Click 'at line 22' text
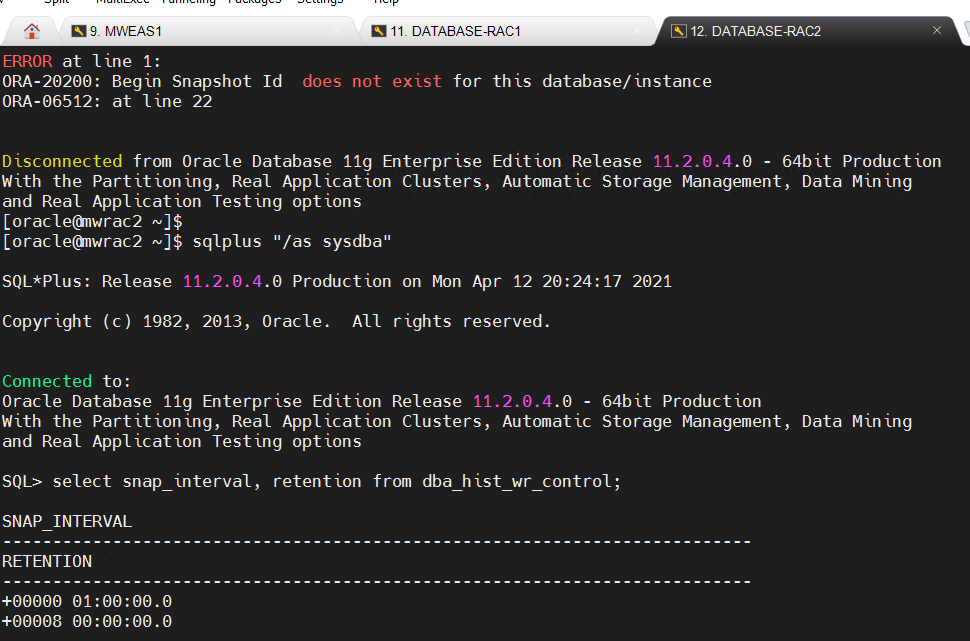The image size is (970, 641). (162, 101)
